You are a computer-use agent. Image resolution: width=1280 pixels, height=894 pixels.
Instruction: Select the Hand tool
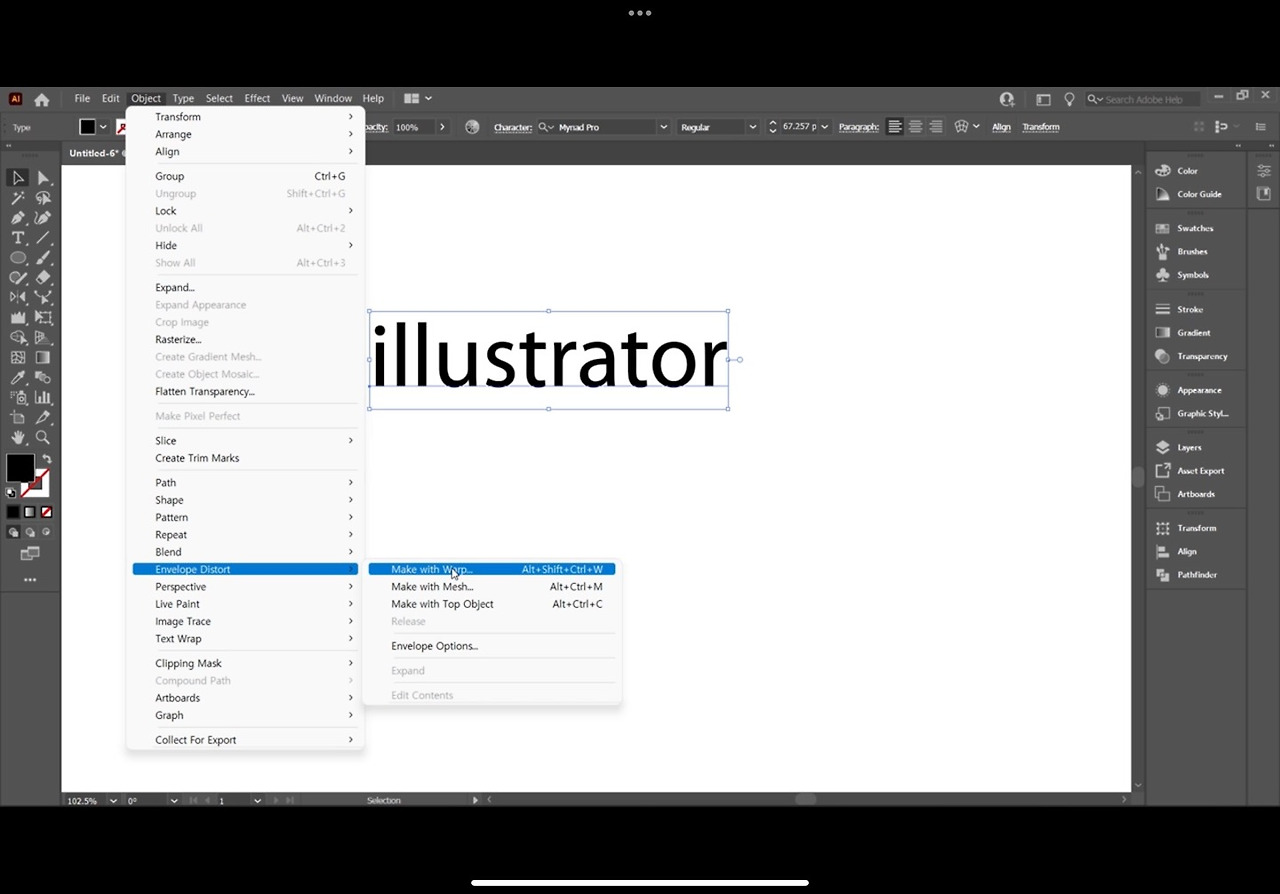pyautogui.click(x=18, y=438)
